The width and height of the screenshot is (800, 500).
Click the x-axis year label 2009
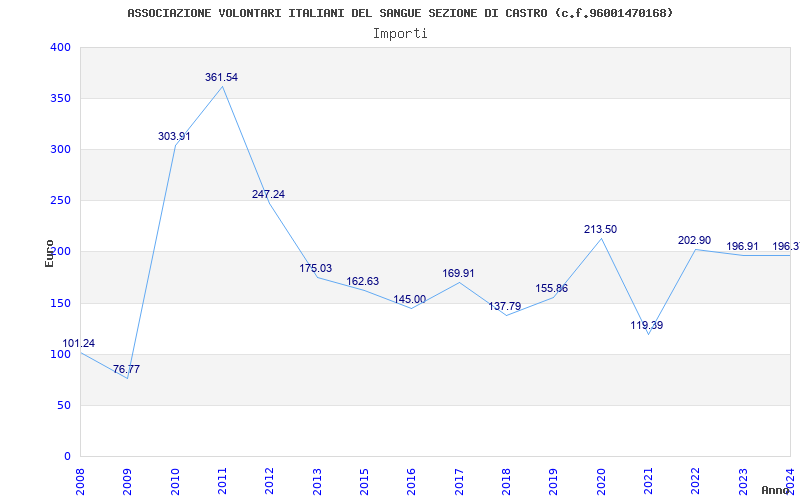[128, 482]
